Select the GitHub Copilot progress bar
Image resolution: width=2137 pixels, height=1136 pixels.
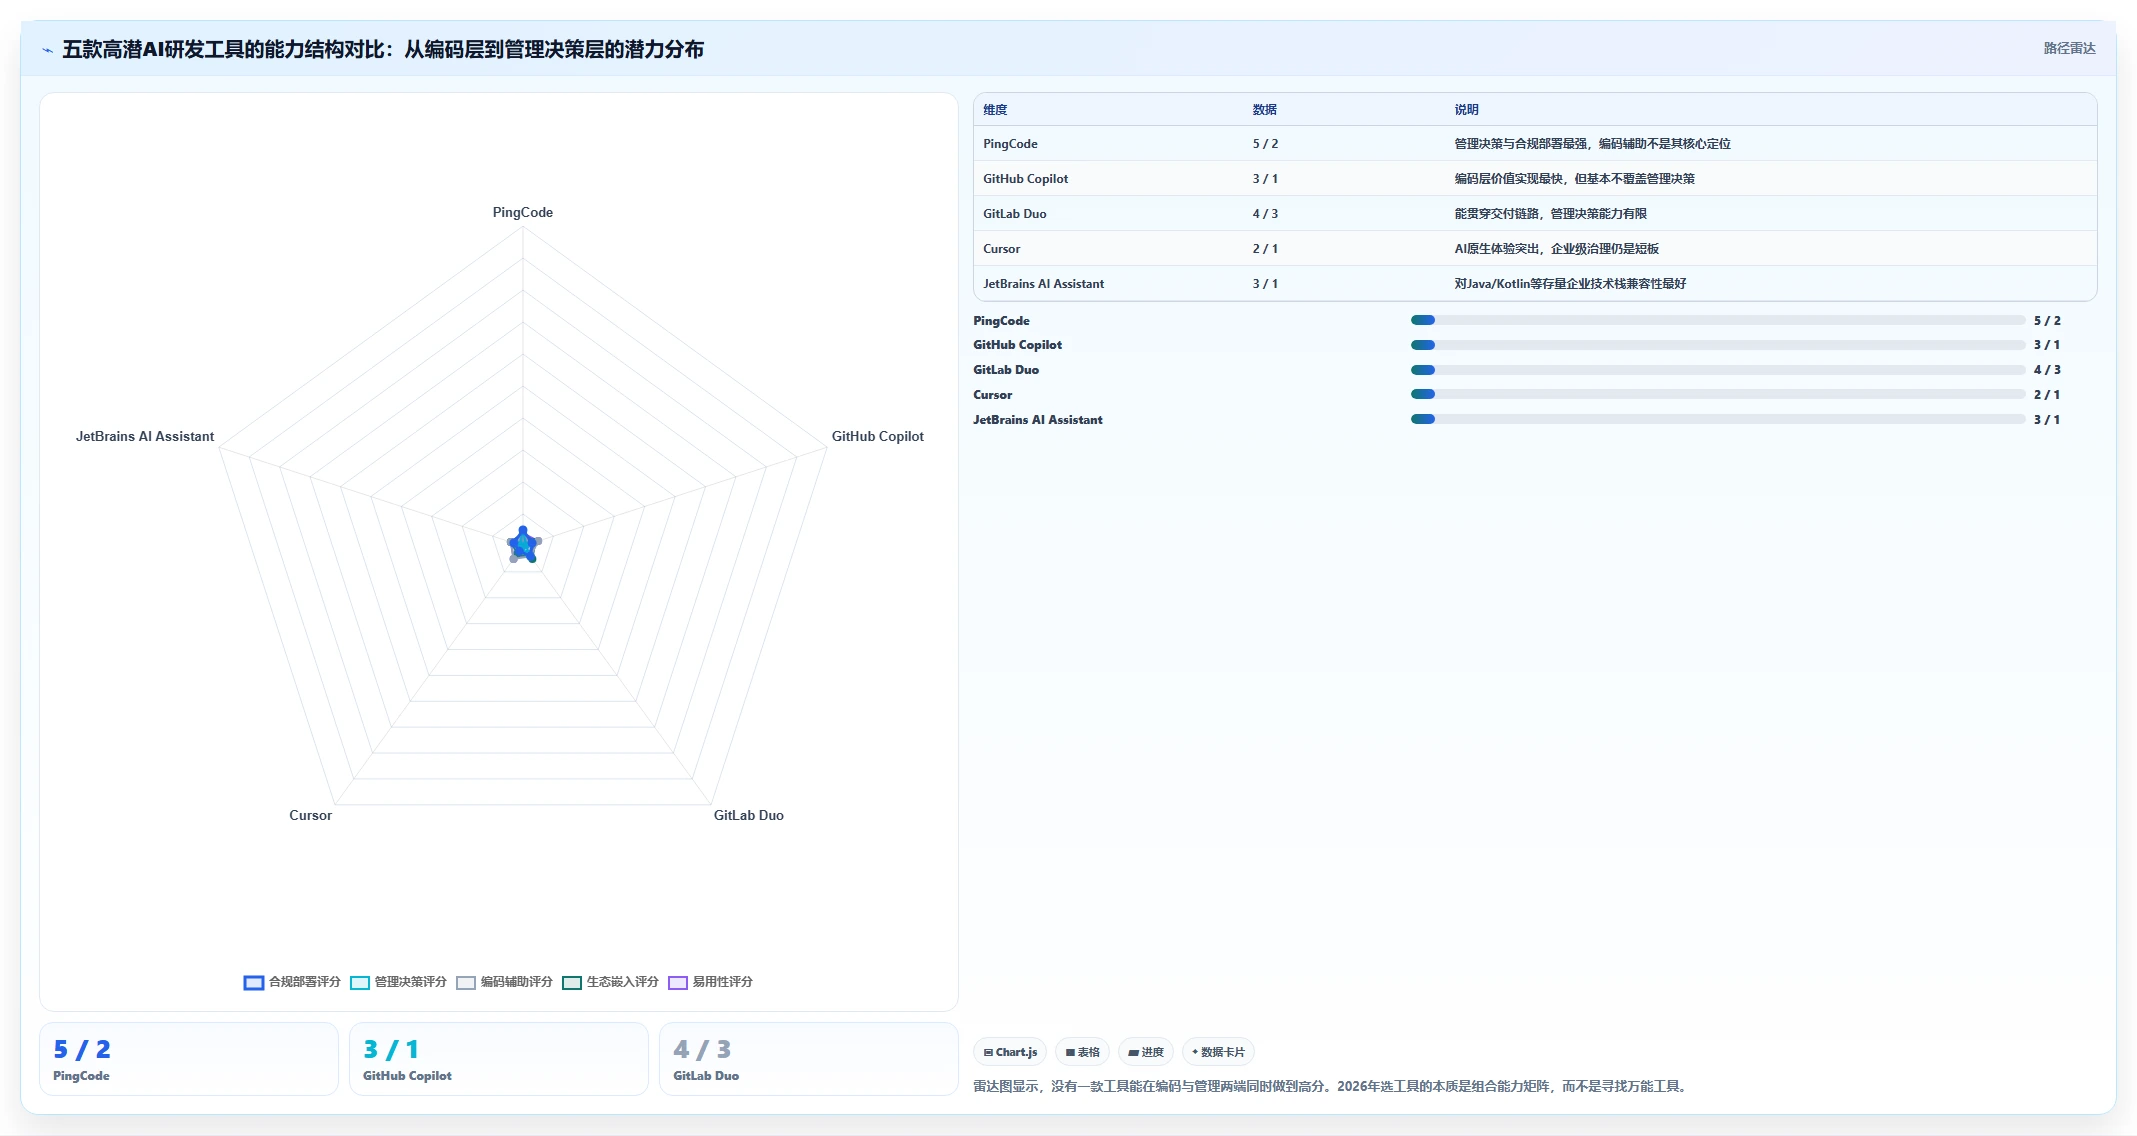click(1718, 345)
